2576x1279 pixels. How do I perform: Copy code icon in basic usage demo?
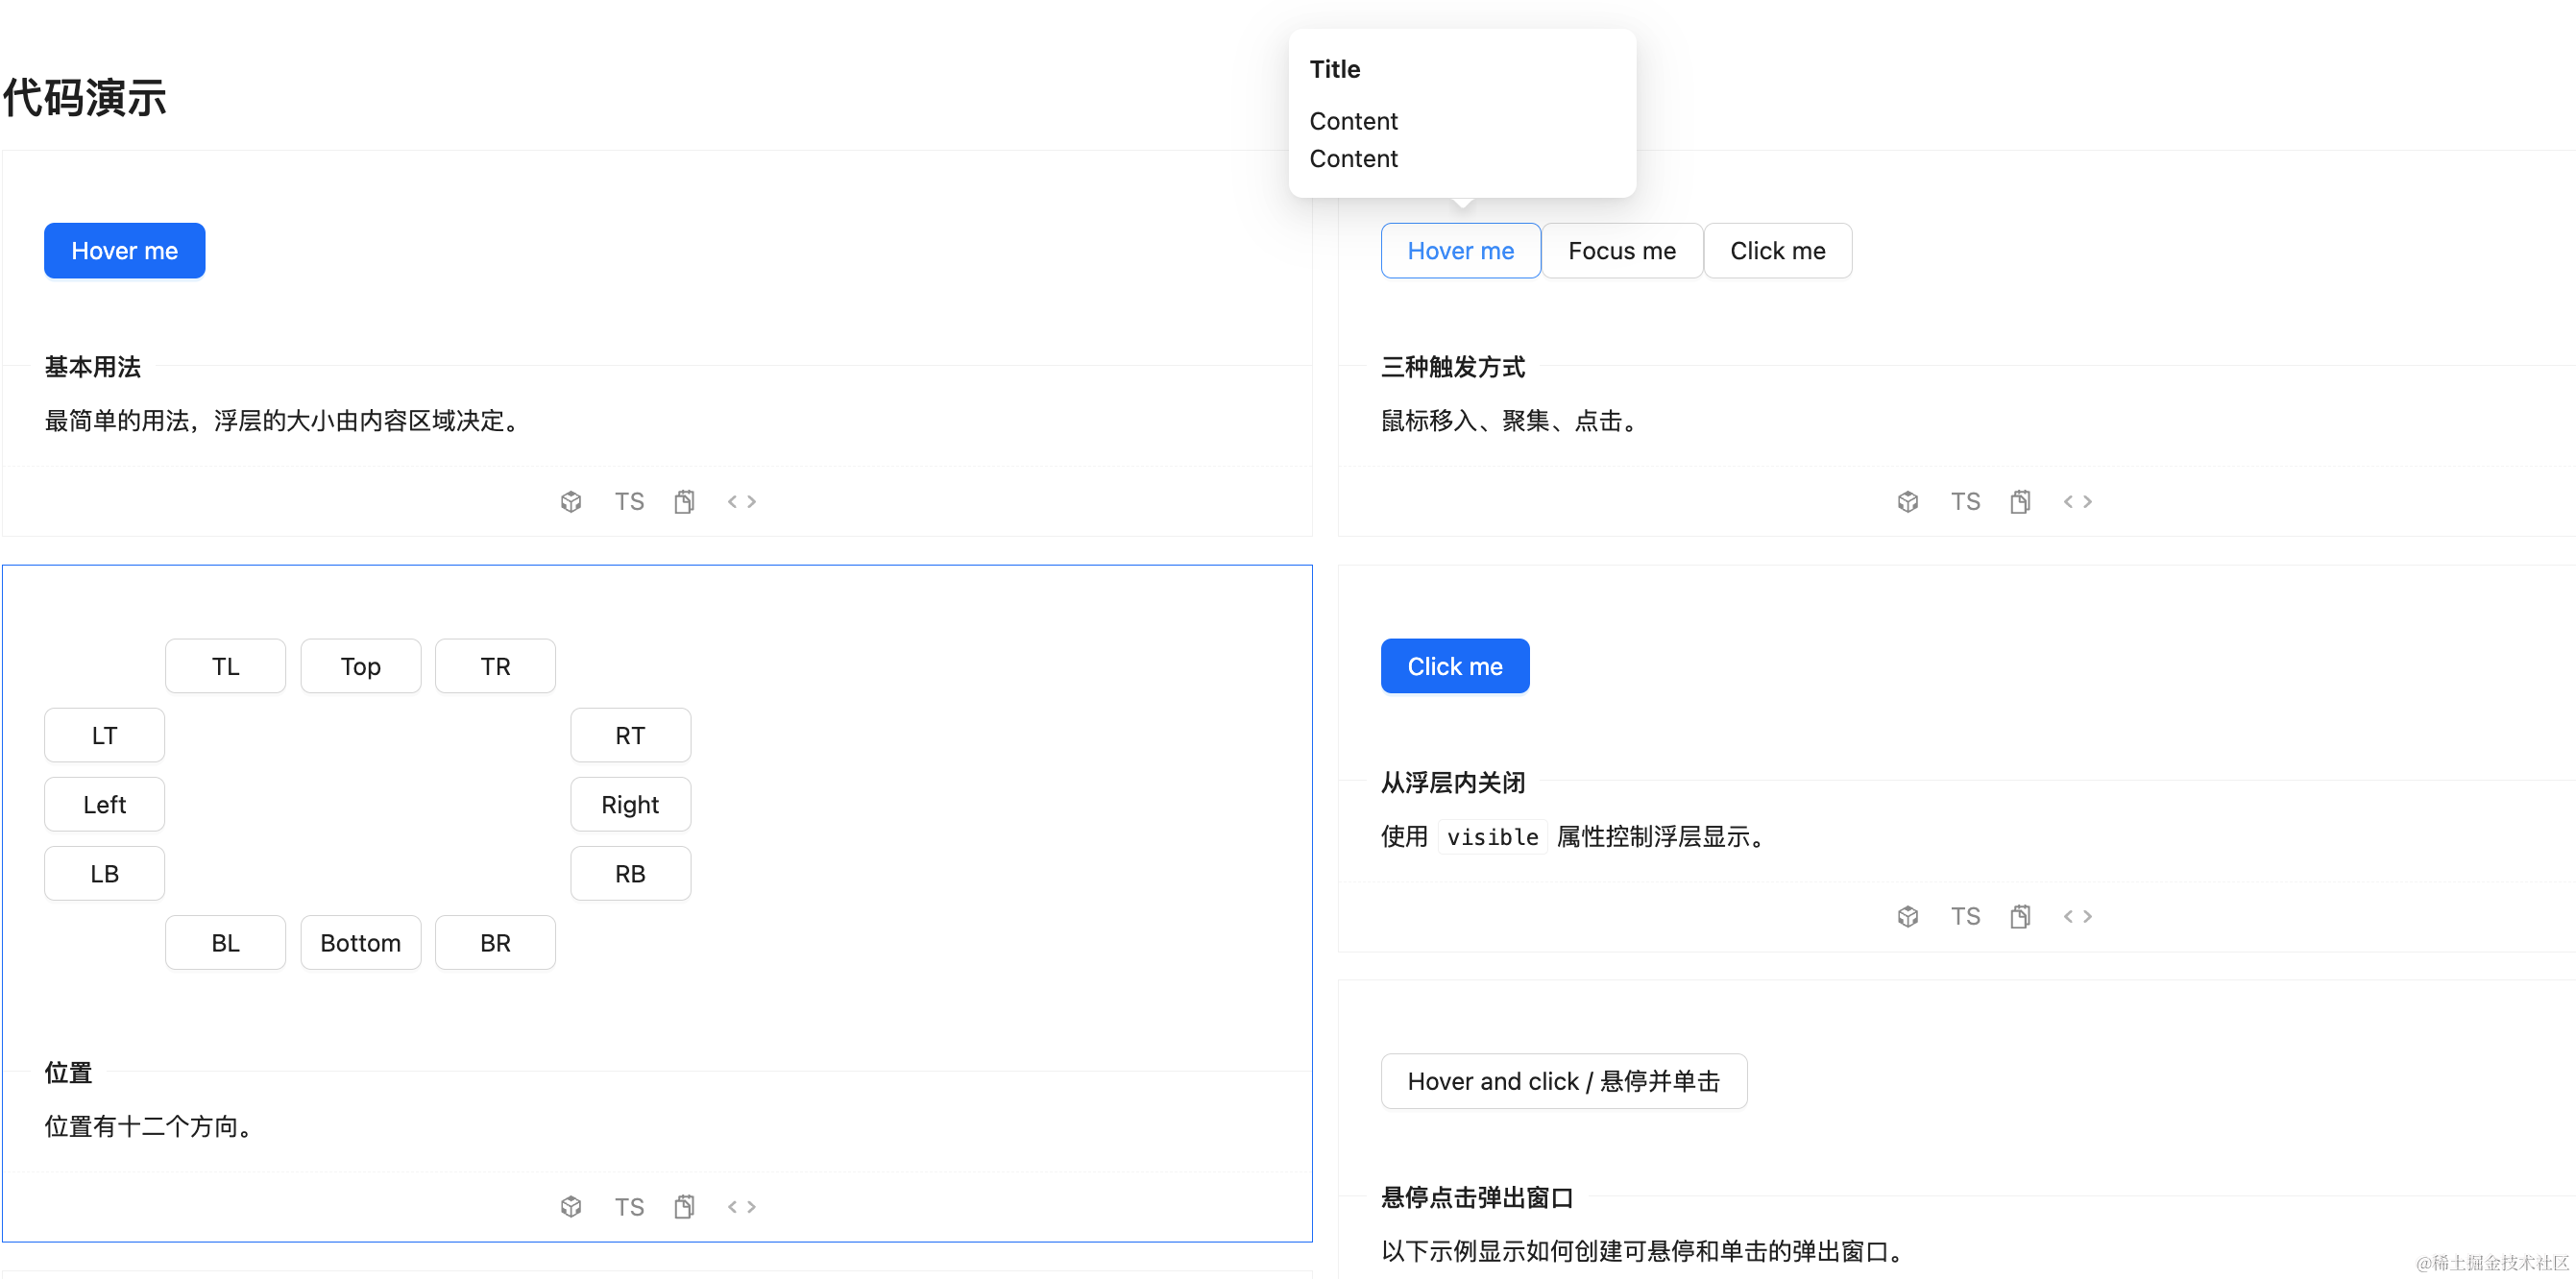coord(684,501)
